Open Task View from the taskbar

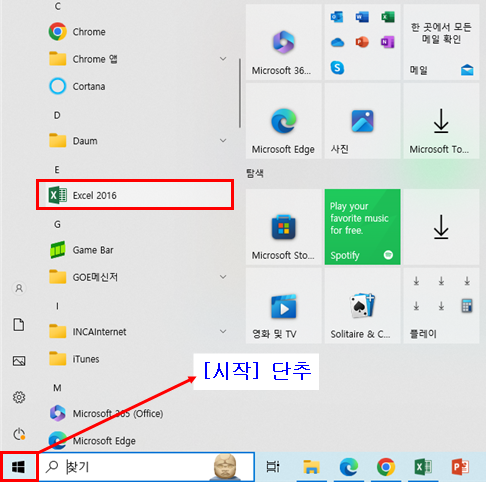pyautogui.click(x=273, y=467)
